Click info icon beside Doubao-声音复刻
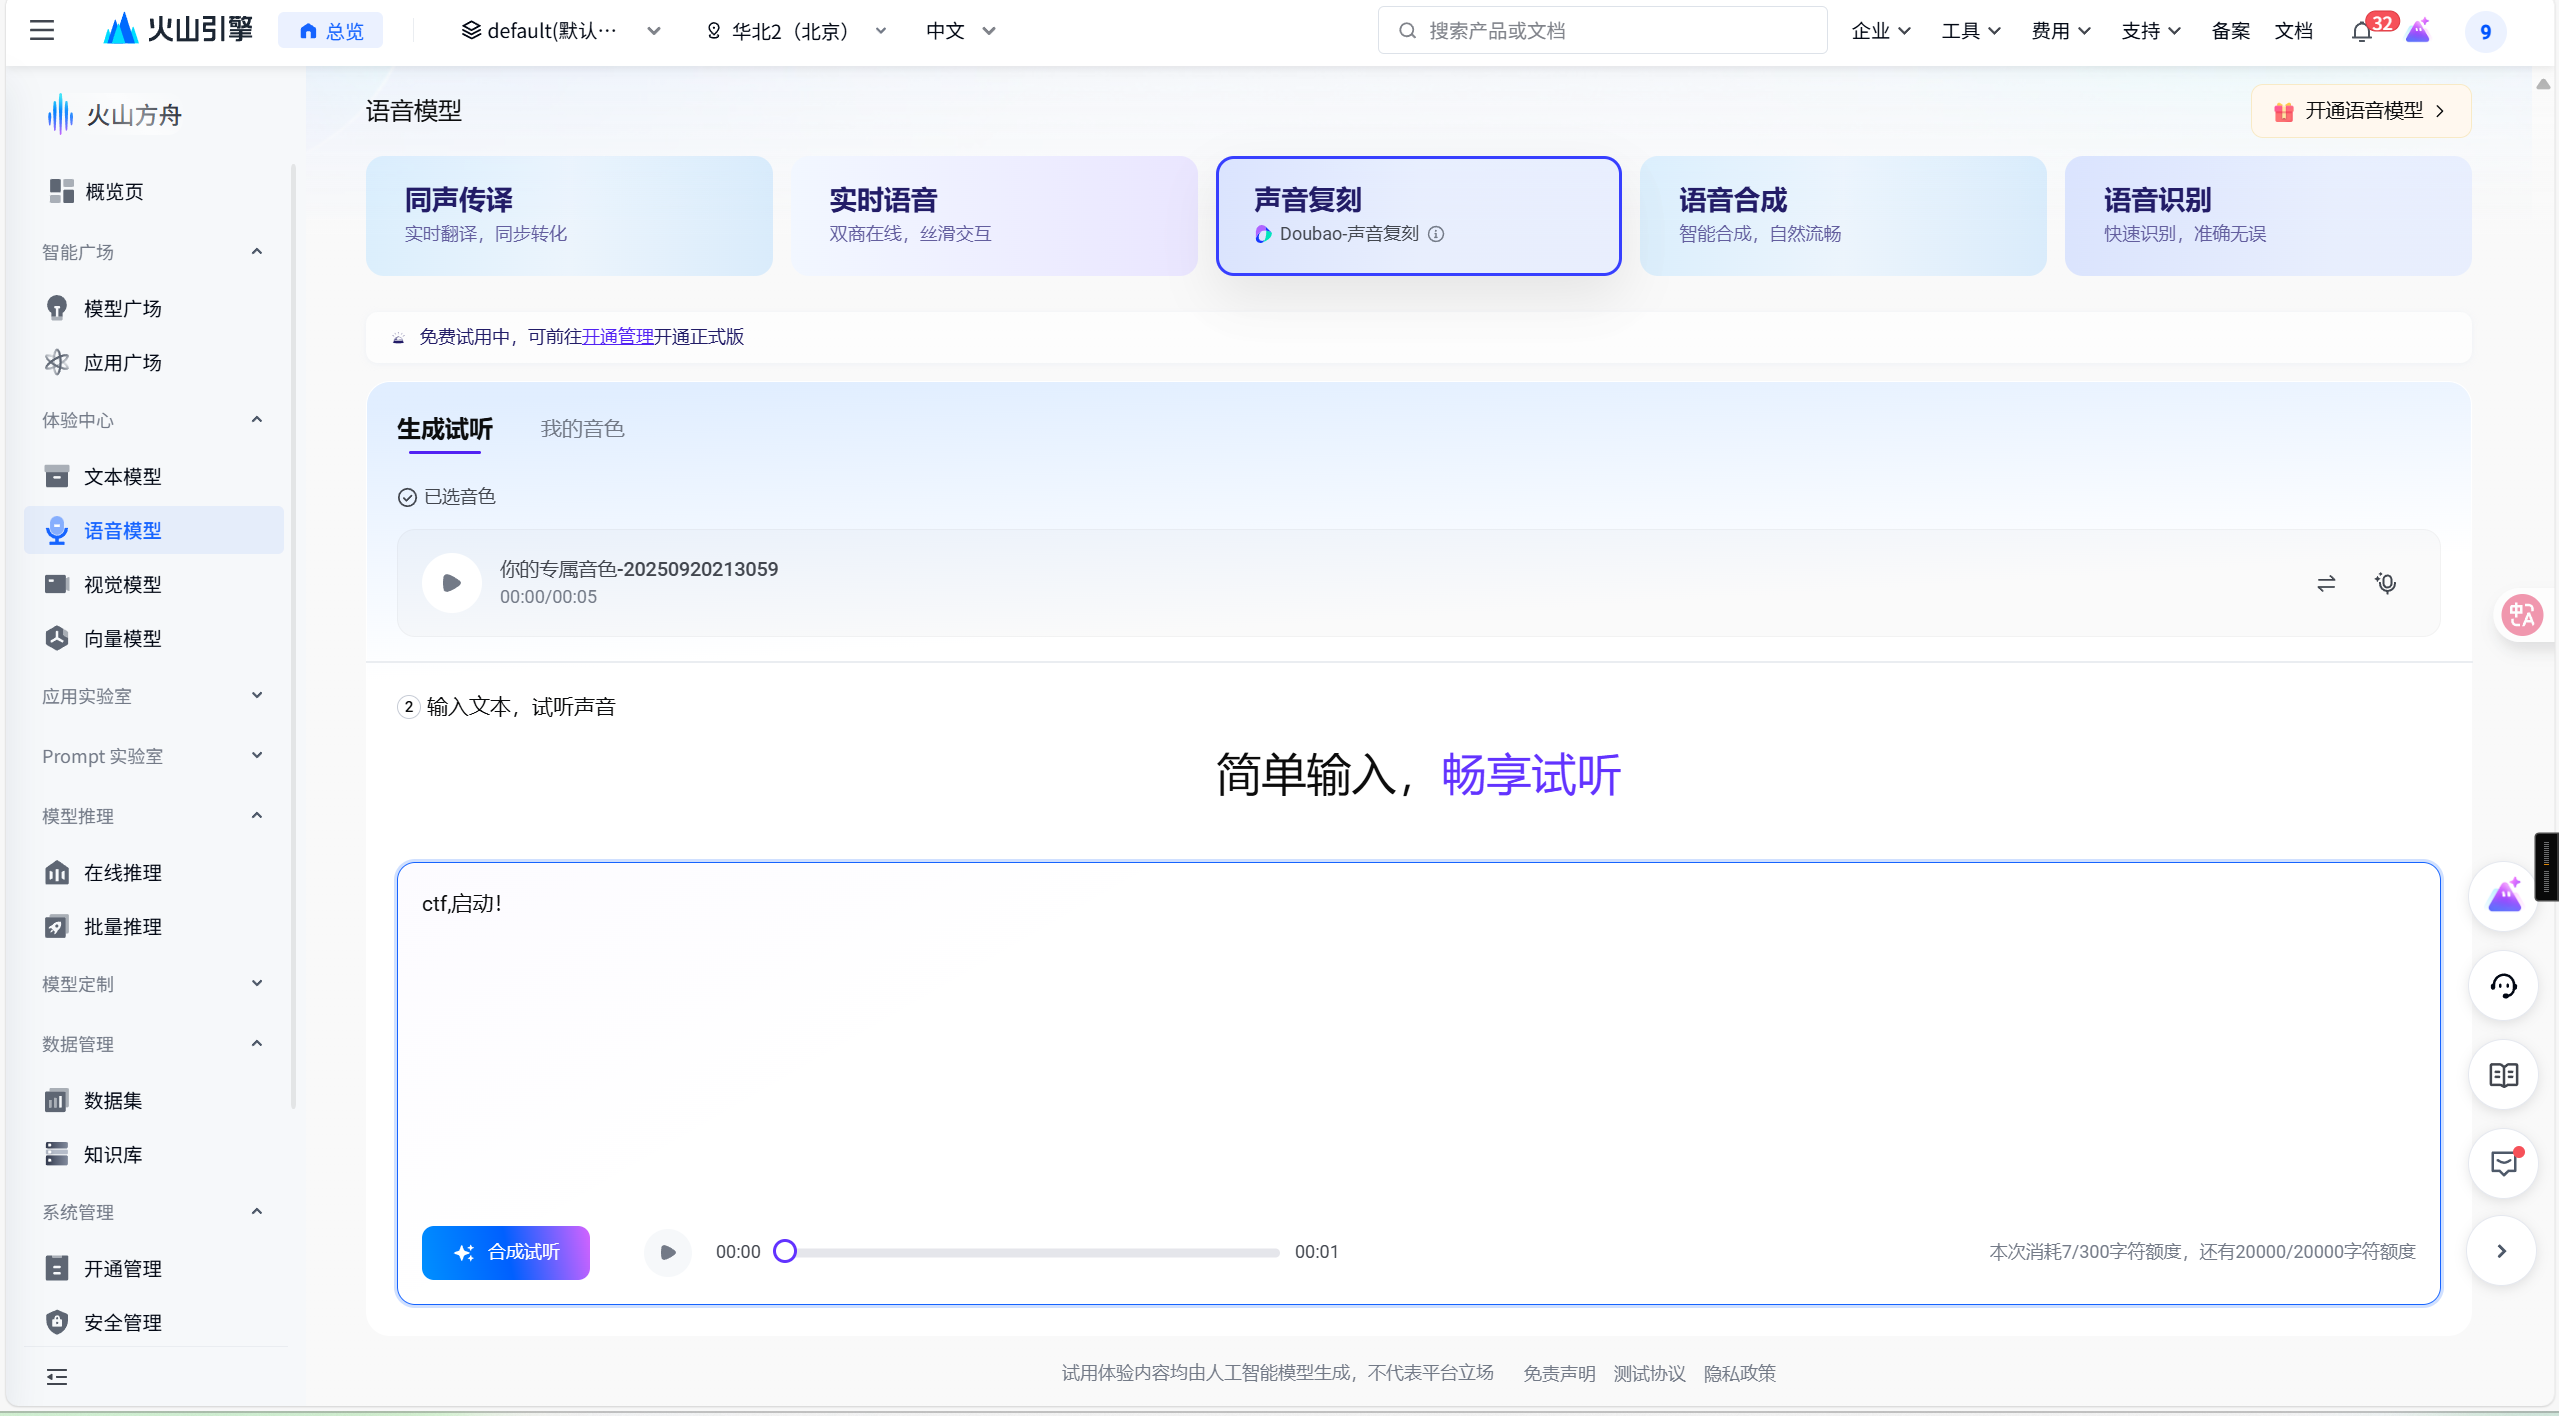2559x1416 pixels. [x=1436, y=234]
